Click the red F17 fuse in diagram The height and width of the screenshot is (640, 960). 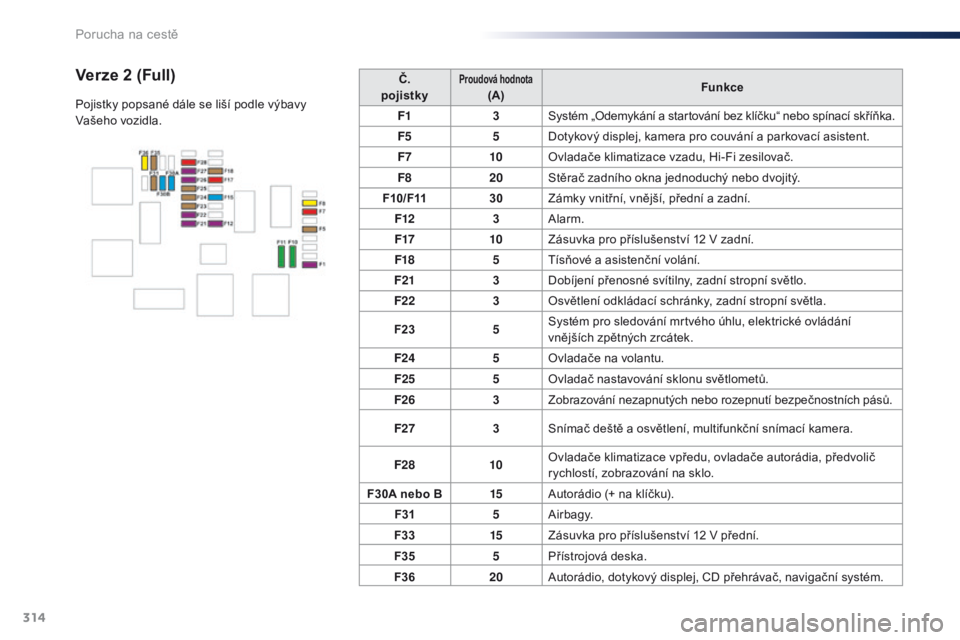click(216, 180)
